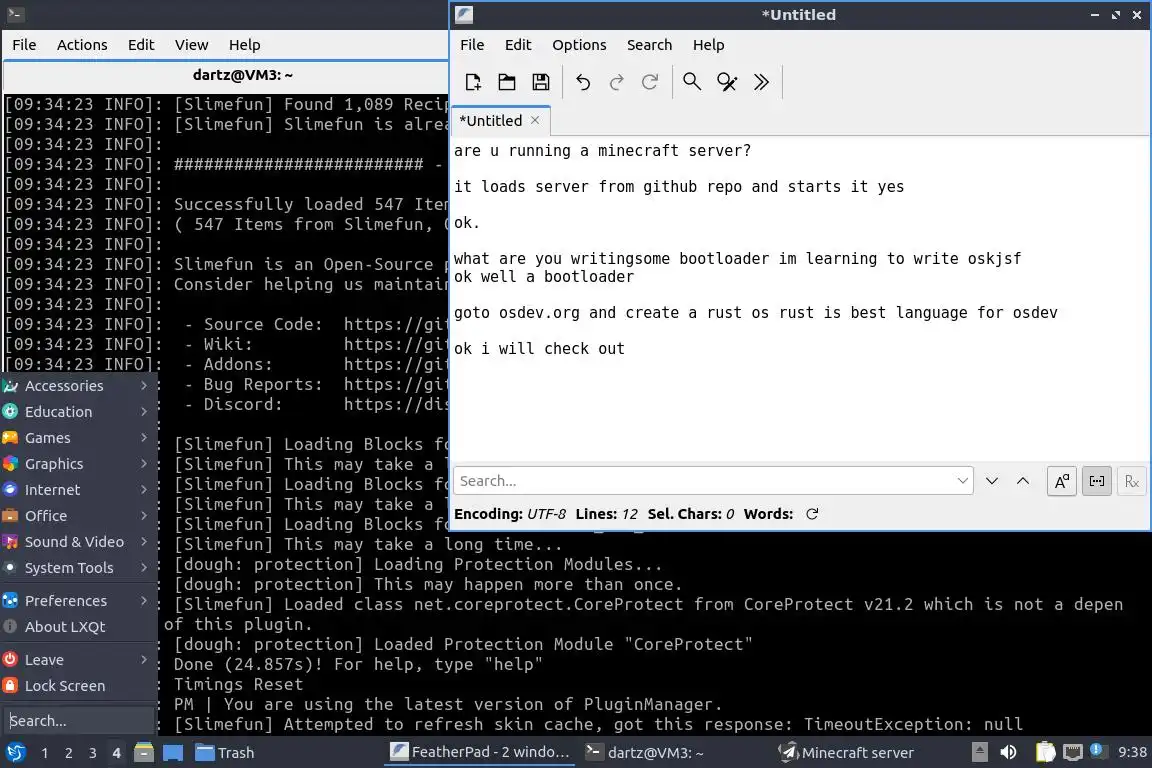Open FeatherPad Edit menu
1152x768 pixels.
pos(518,45)
